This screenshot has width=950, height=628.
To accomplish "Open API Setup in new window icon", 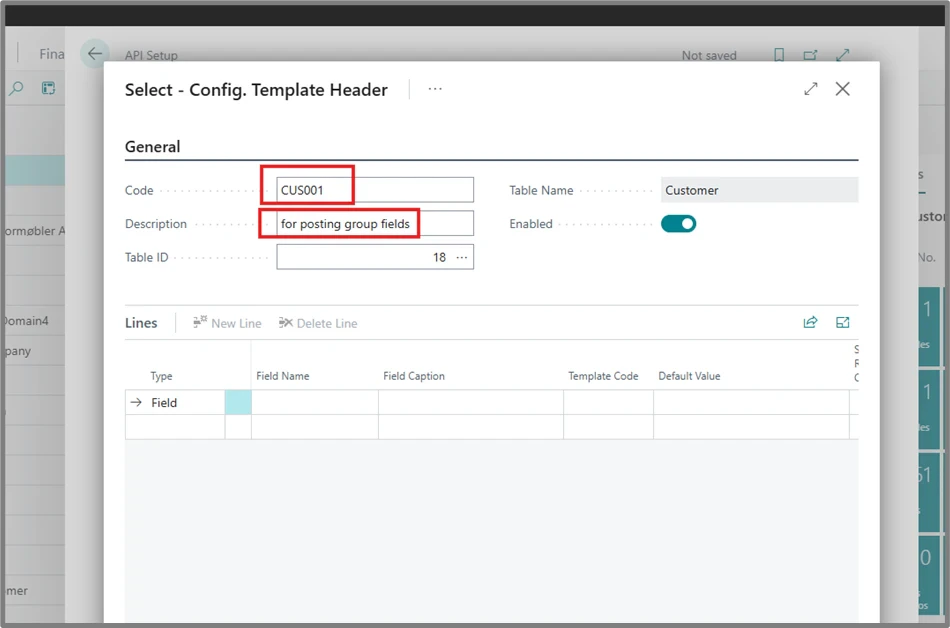I will (x=810, y=55).
